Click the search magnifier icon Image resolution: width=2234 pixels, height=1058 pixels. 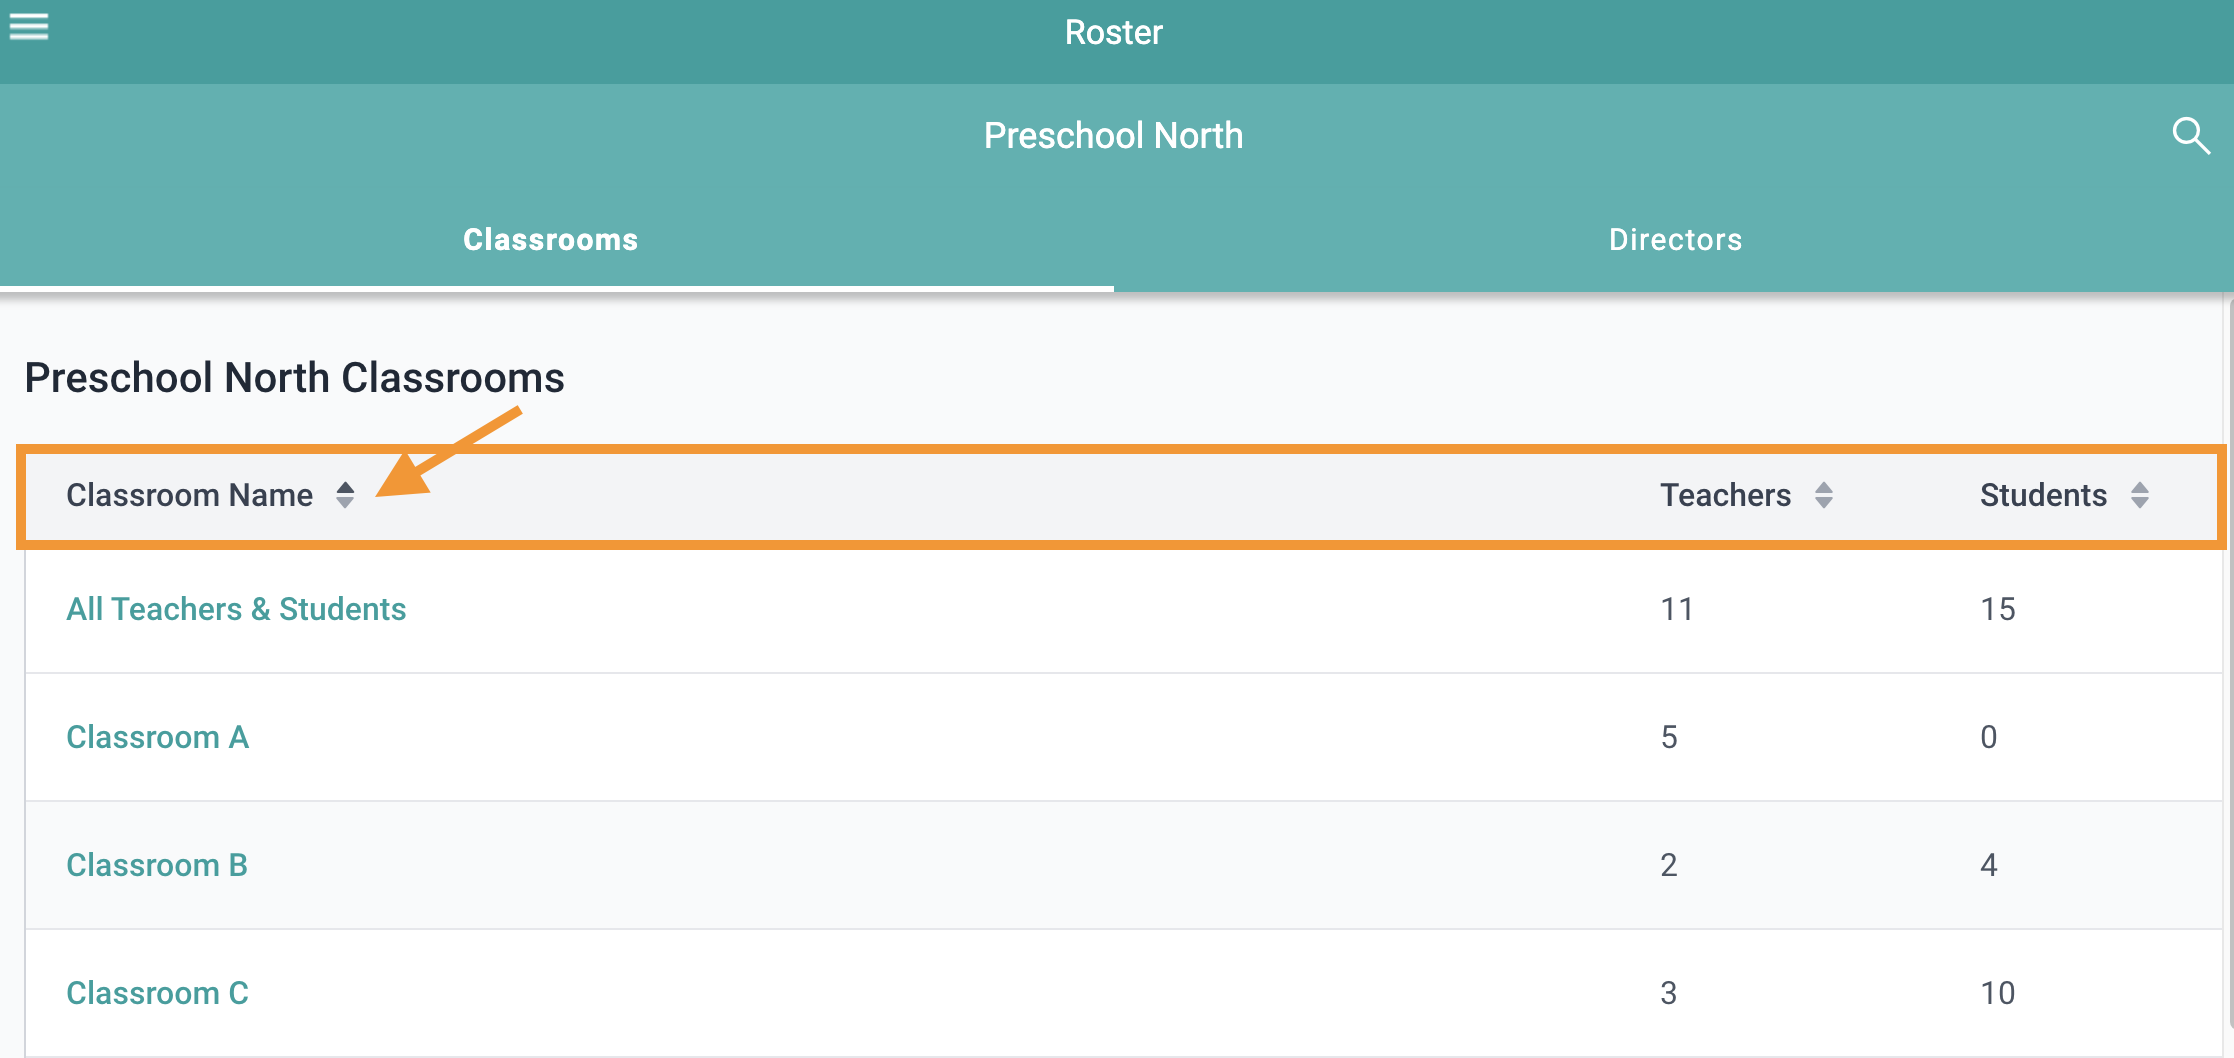tap(2190, 135)
